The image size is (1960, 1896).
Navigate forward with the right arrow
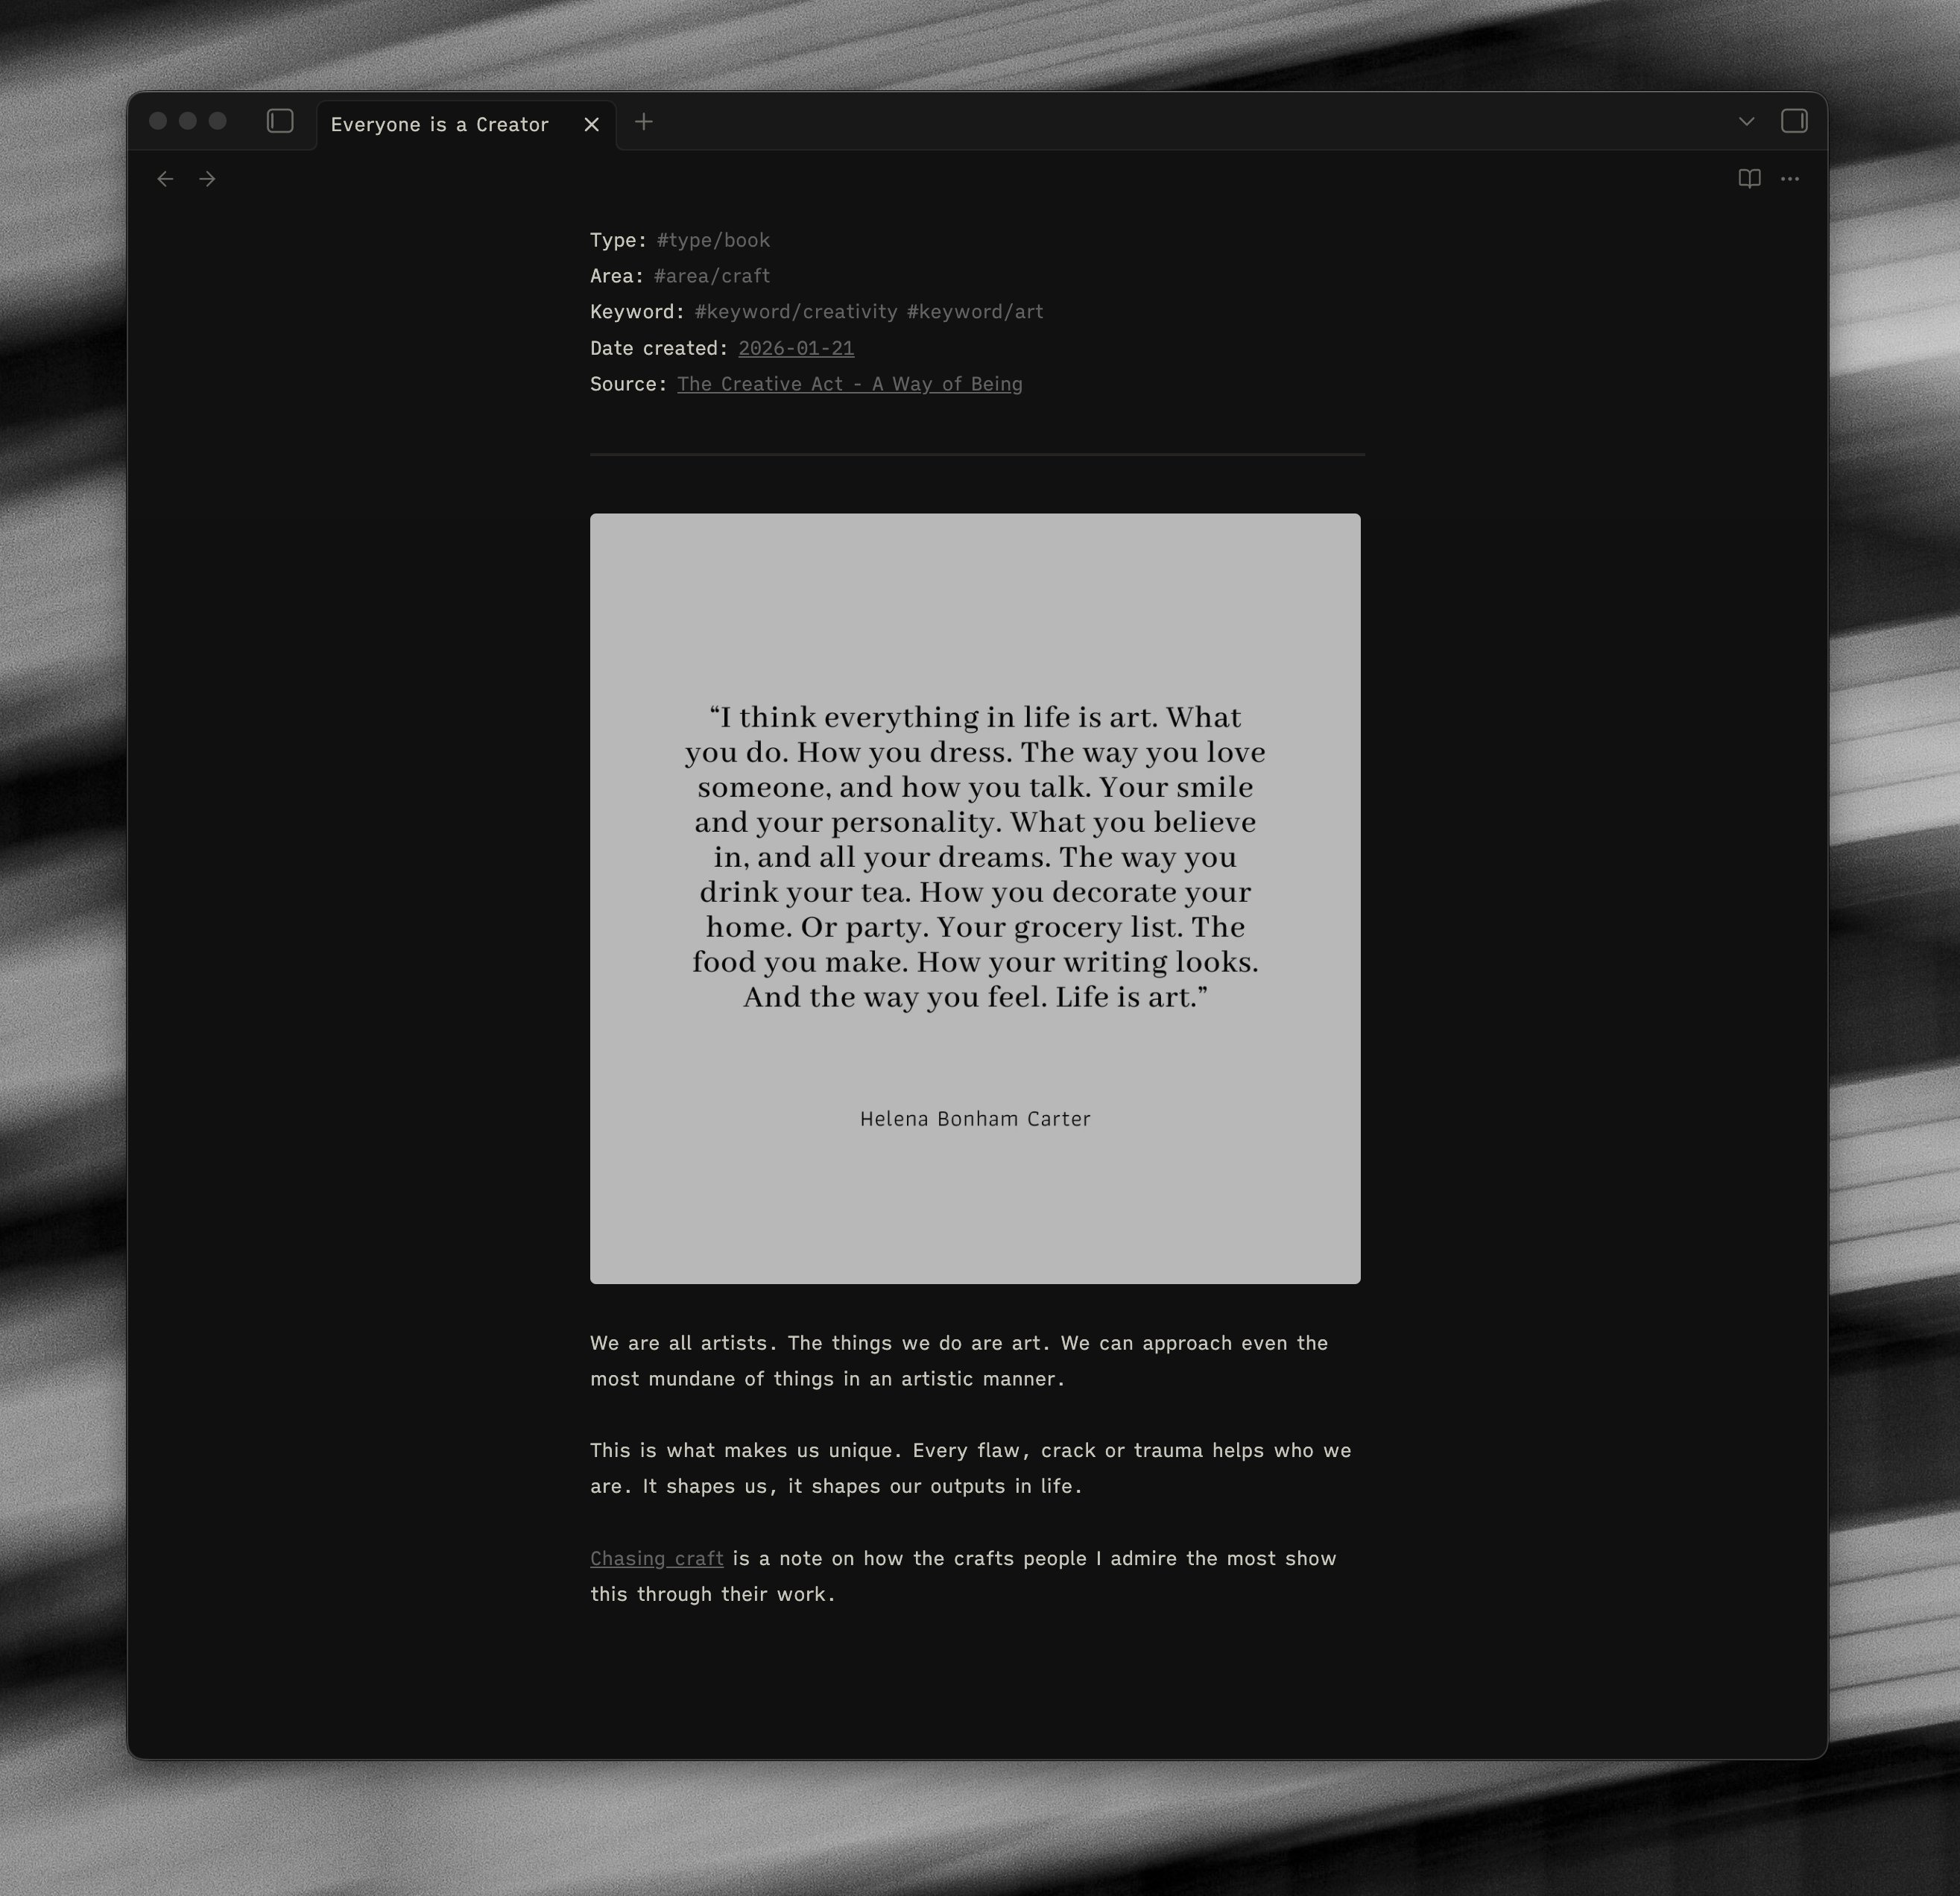[207, 179]
